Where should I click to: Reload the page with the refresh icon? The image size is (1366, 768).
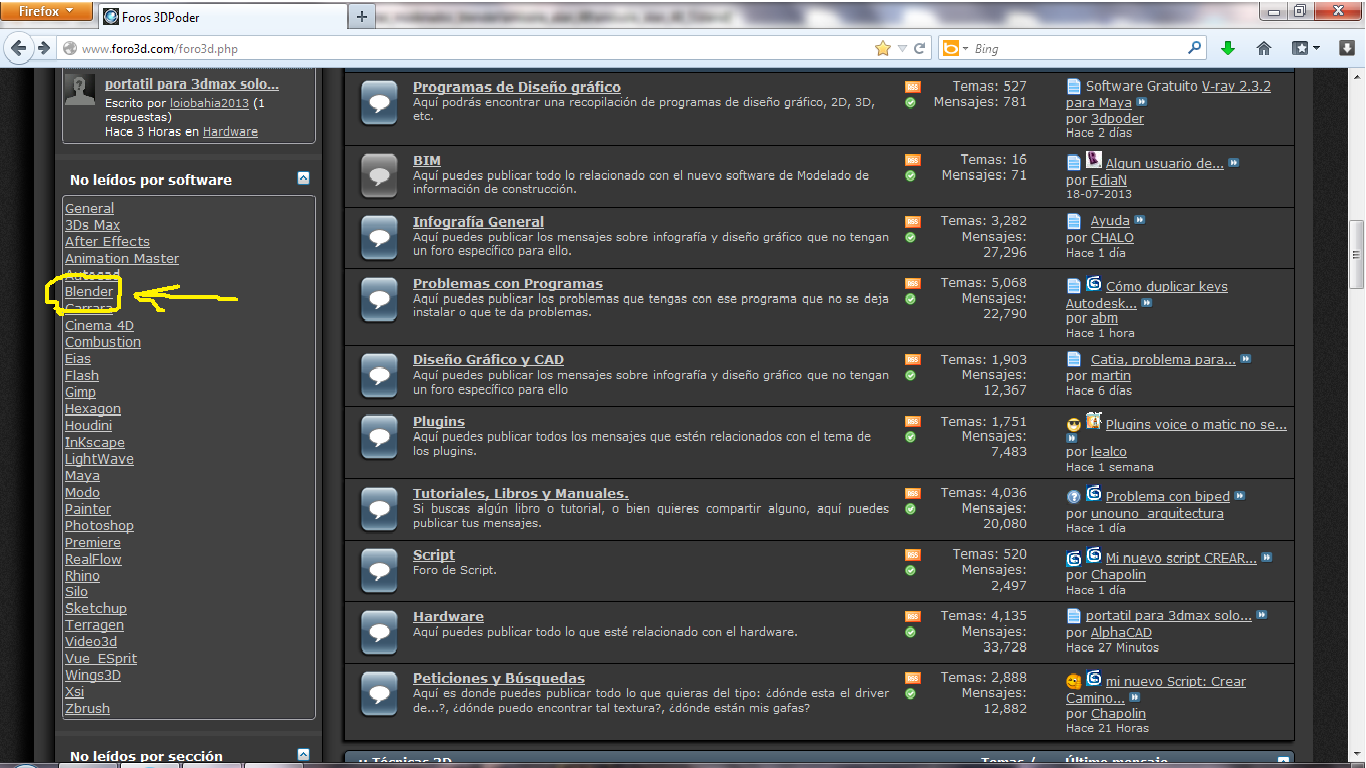point(920,48)
